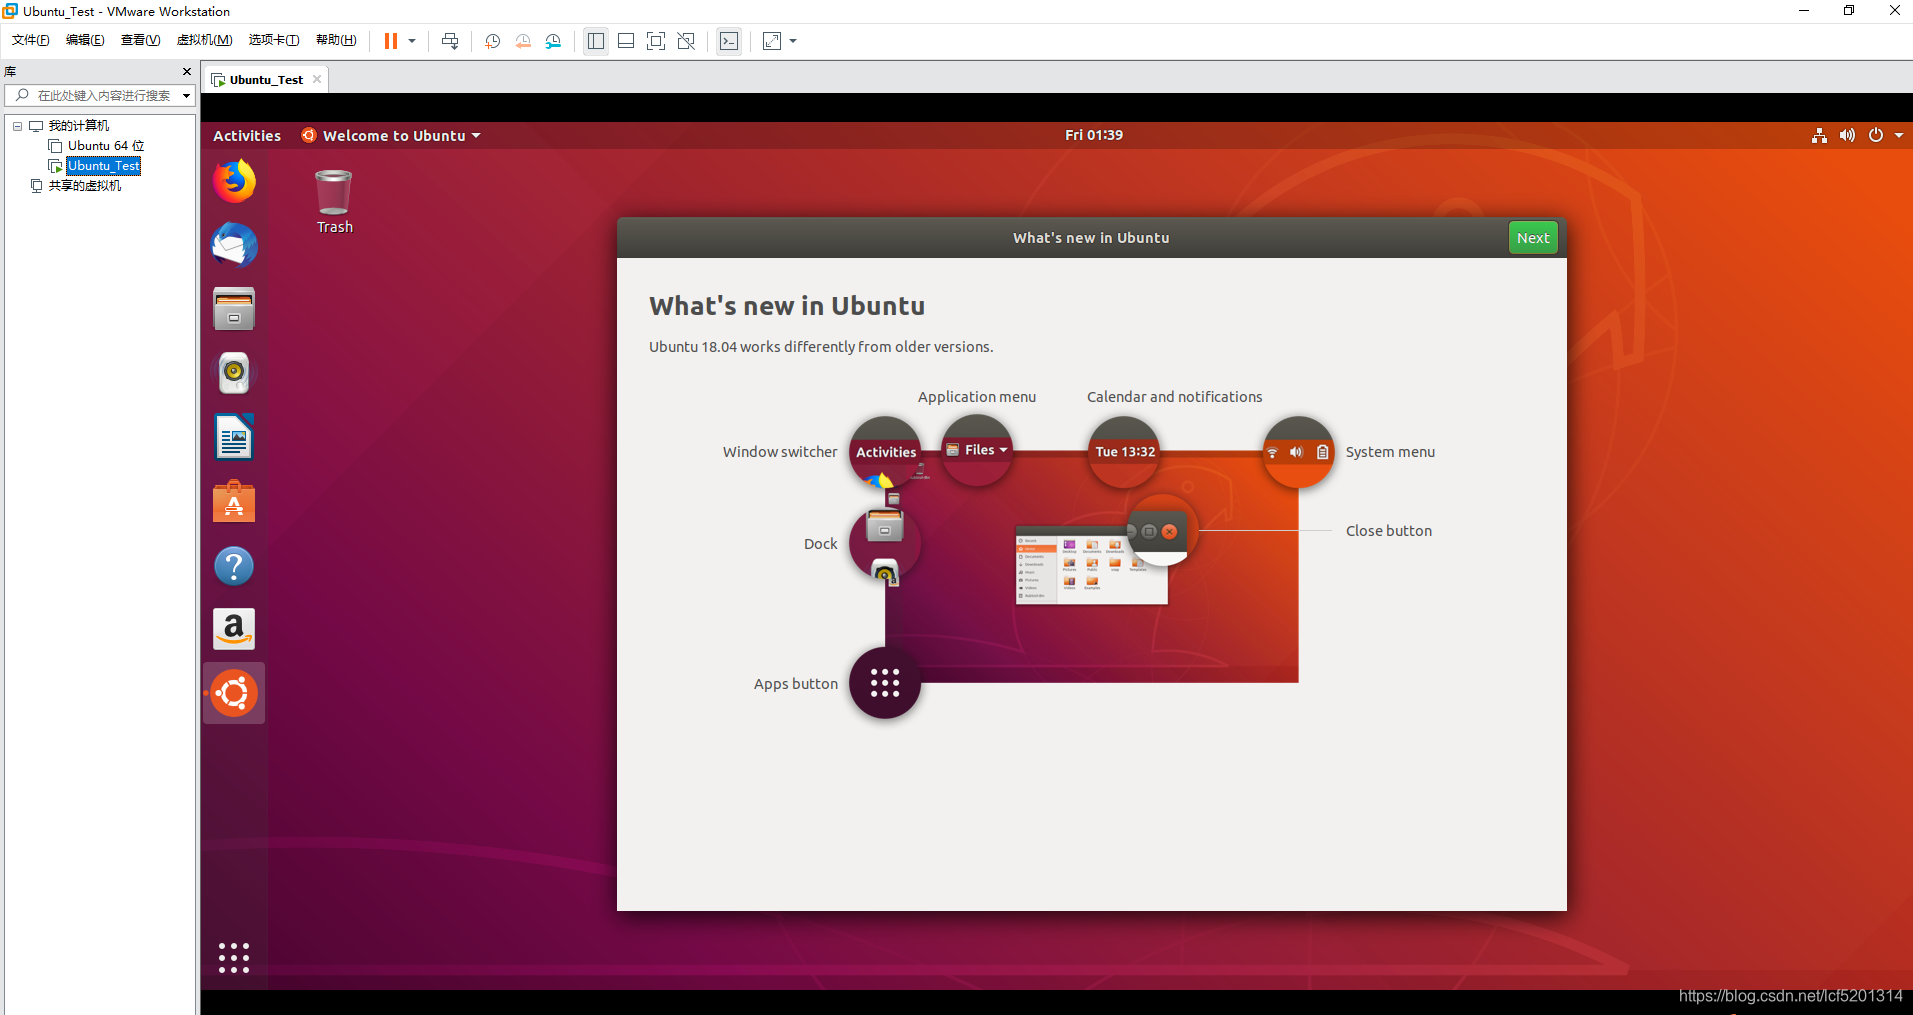The image size is (1913, 1015).
Task: Close the Ubuntu_Test tab
Action: (x=317, y=79)
